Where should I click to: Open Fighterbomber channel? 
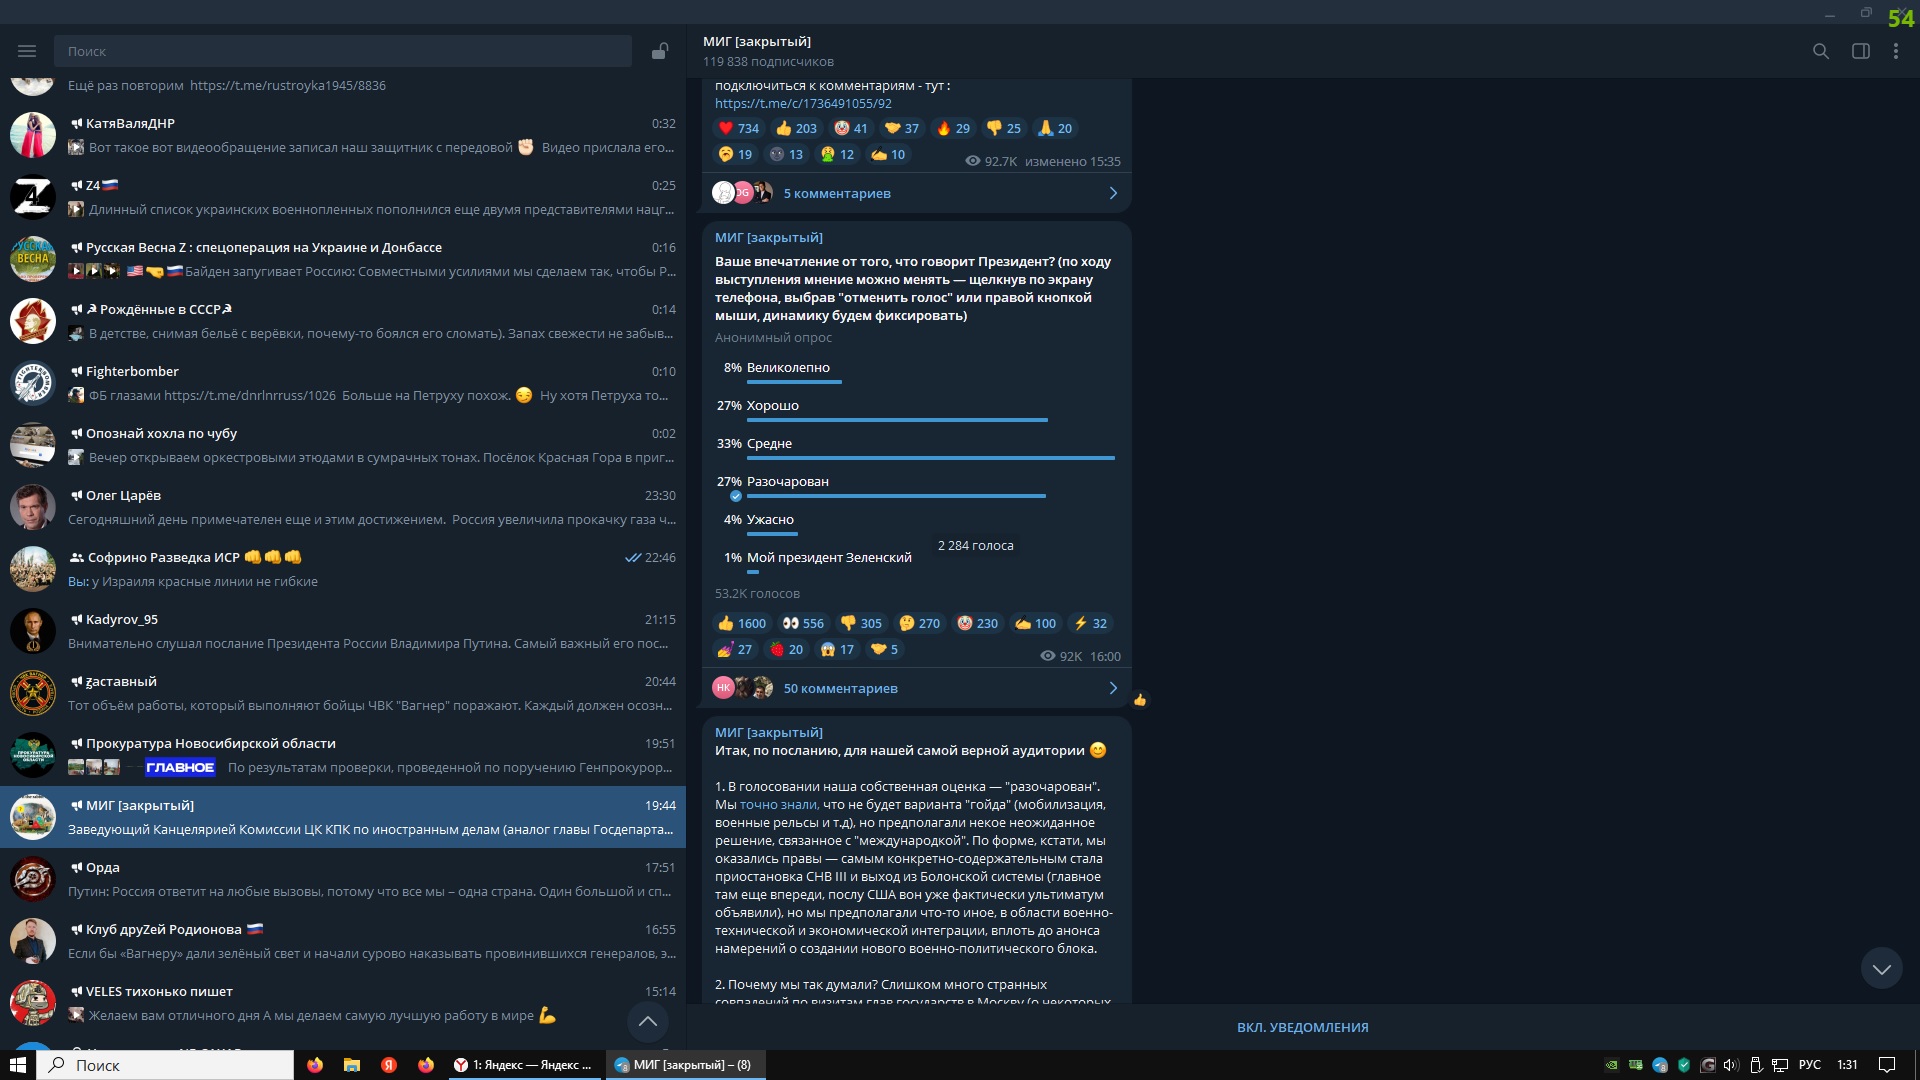pos(343,383)
